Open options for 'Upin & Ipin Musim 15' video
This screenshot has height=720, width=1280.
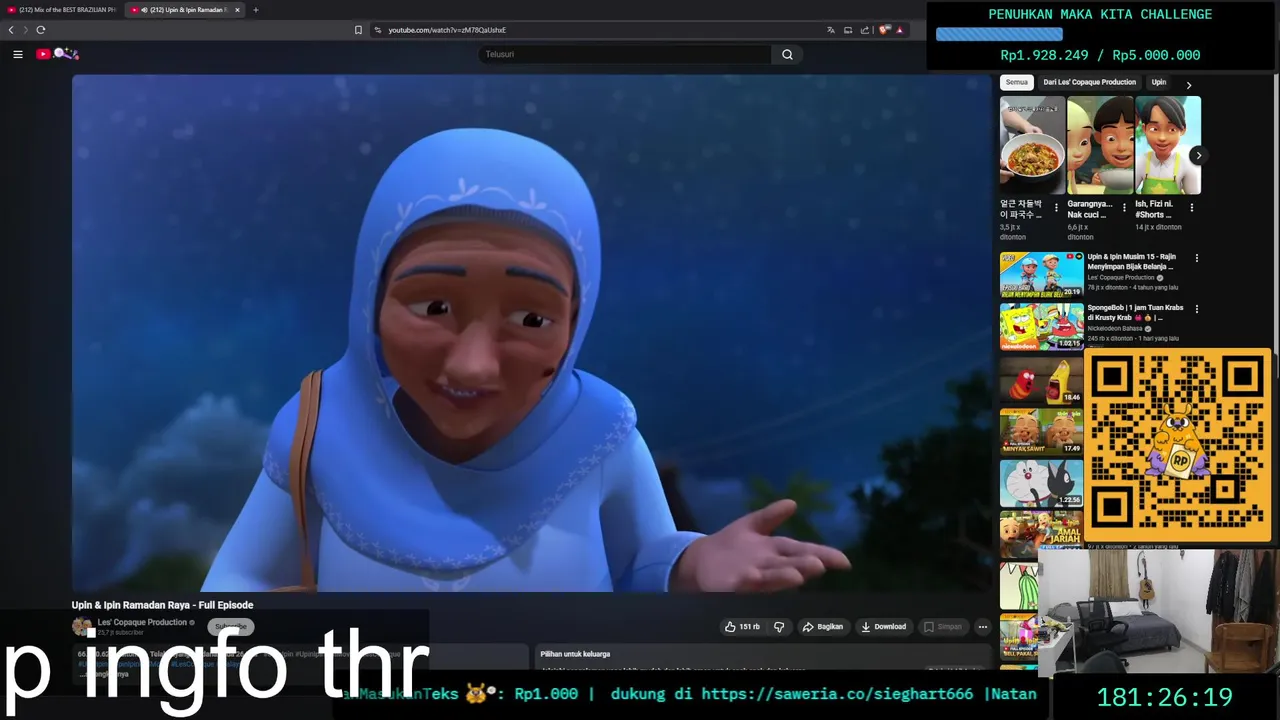point(1196,258)
